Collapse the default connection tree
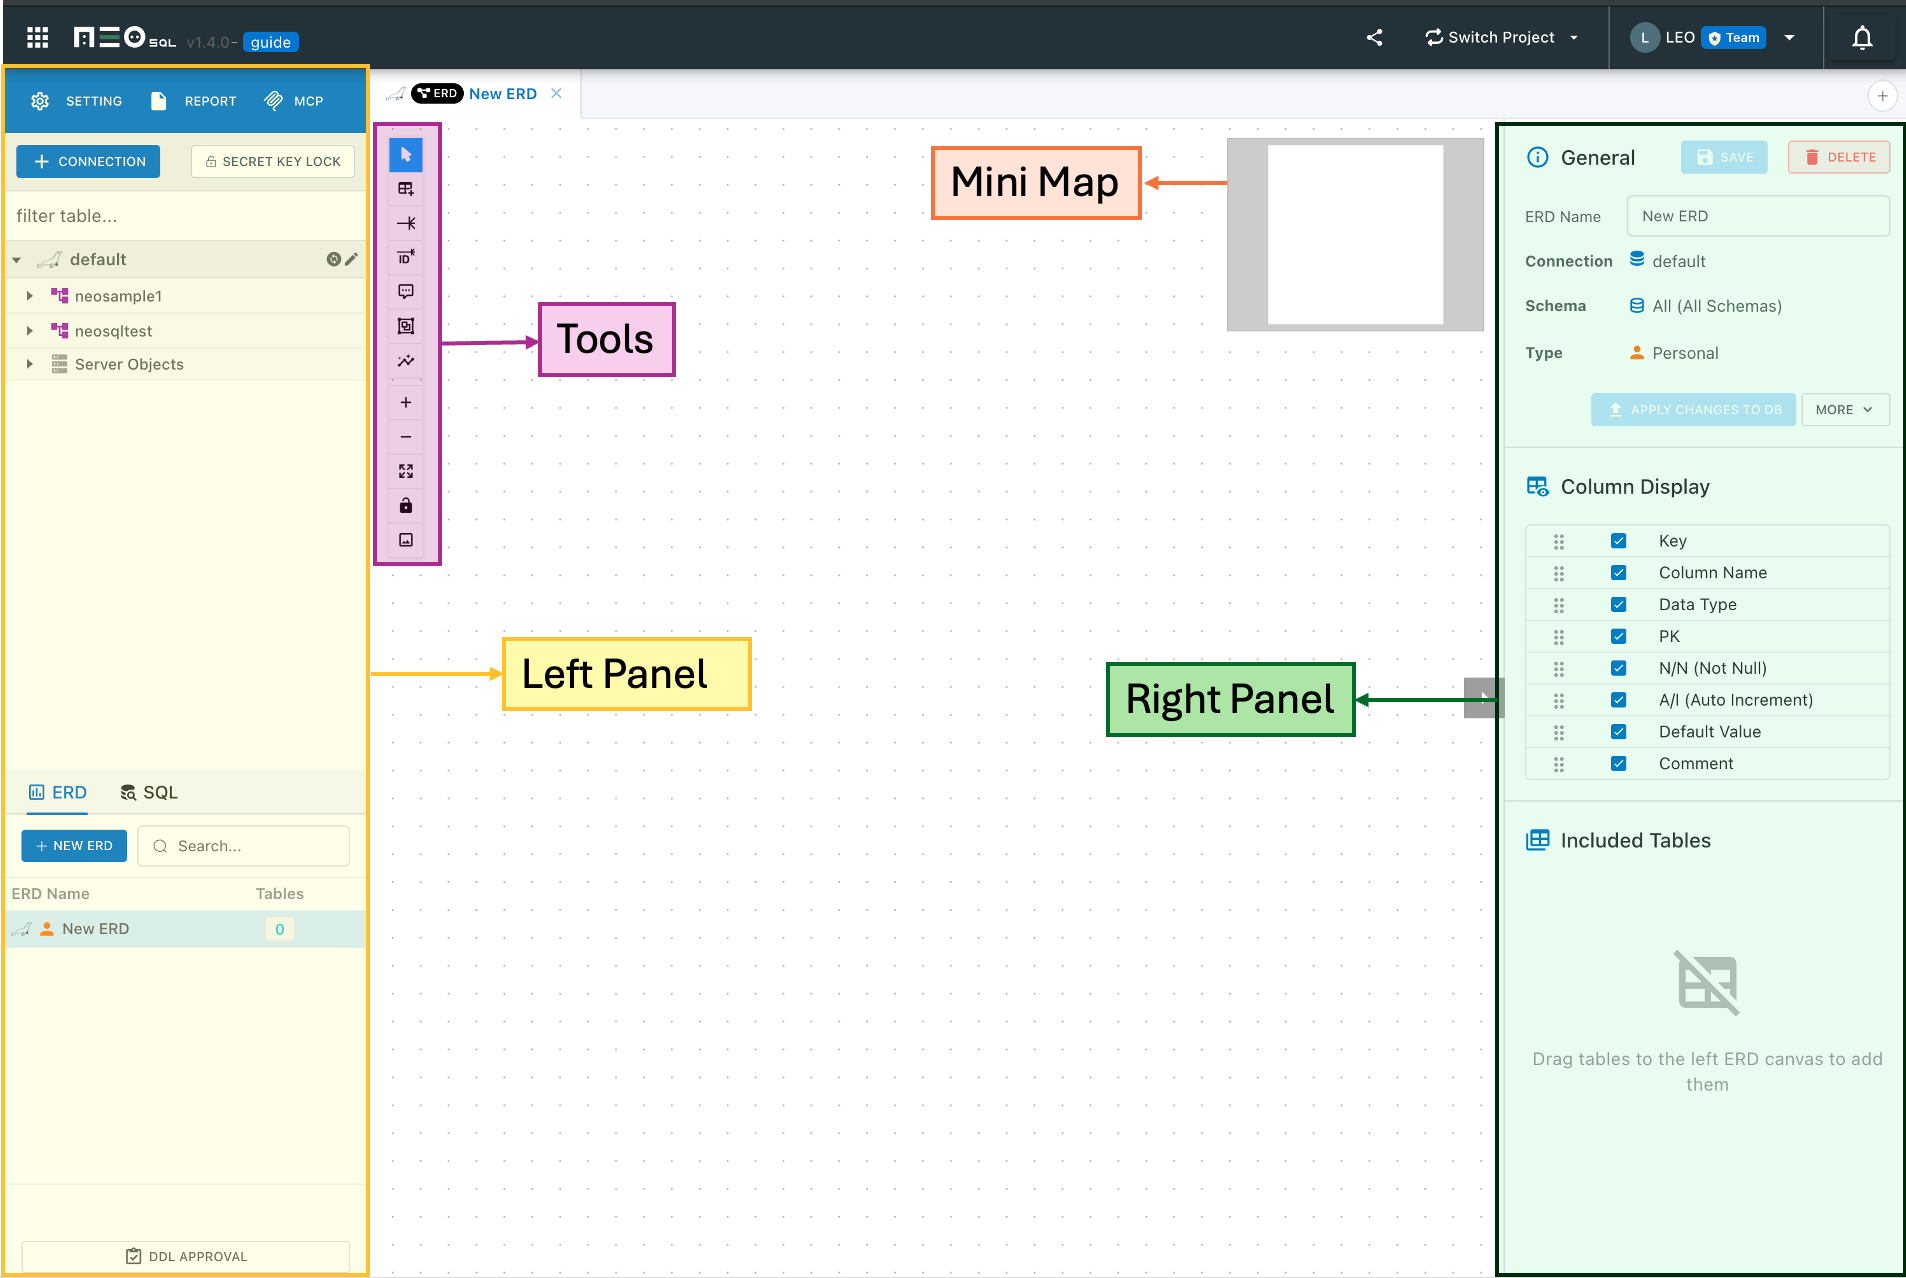The image size is (1906, 1278). pos(17,260)
